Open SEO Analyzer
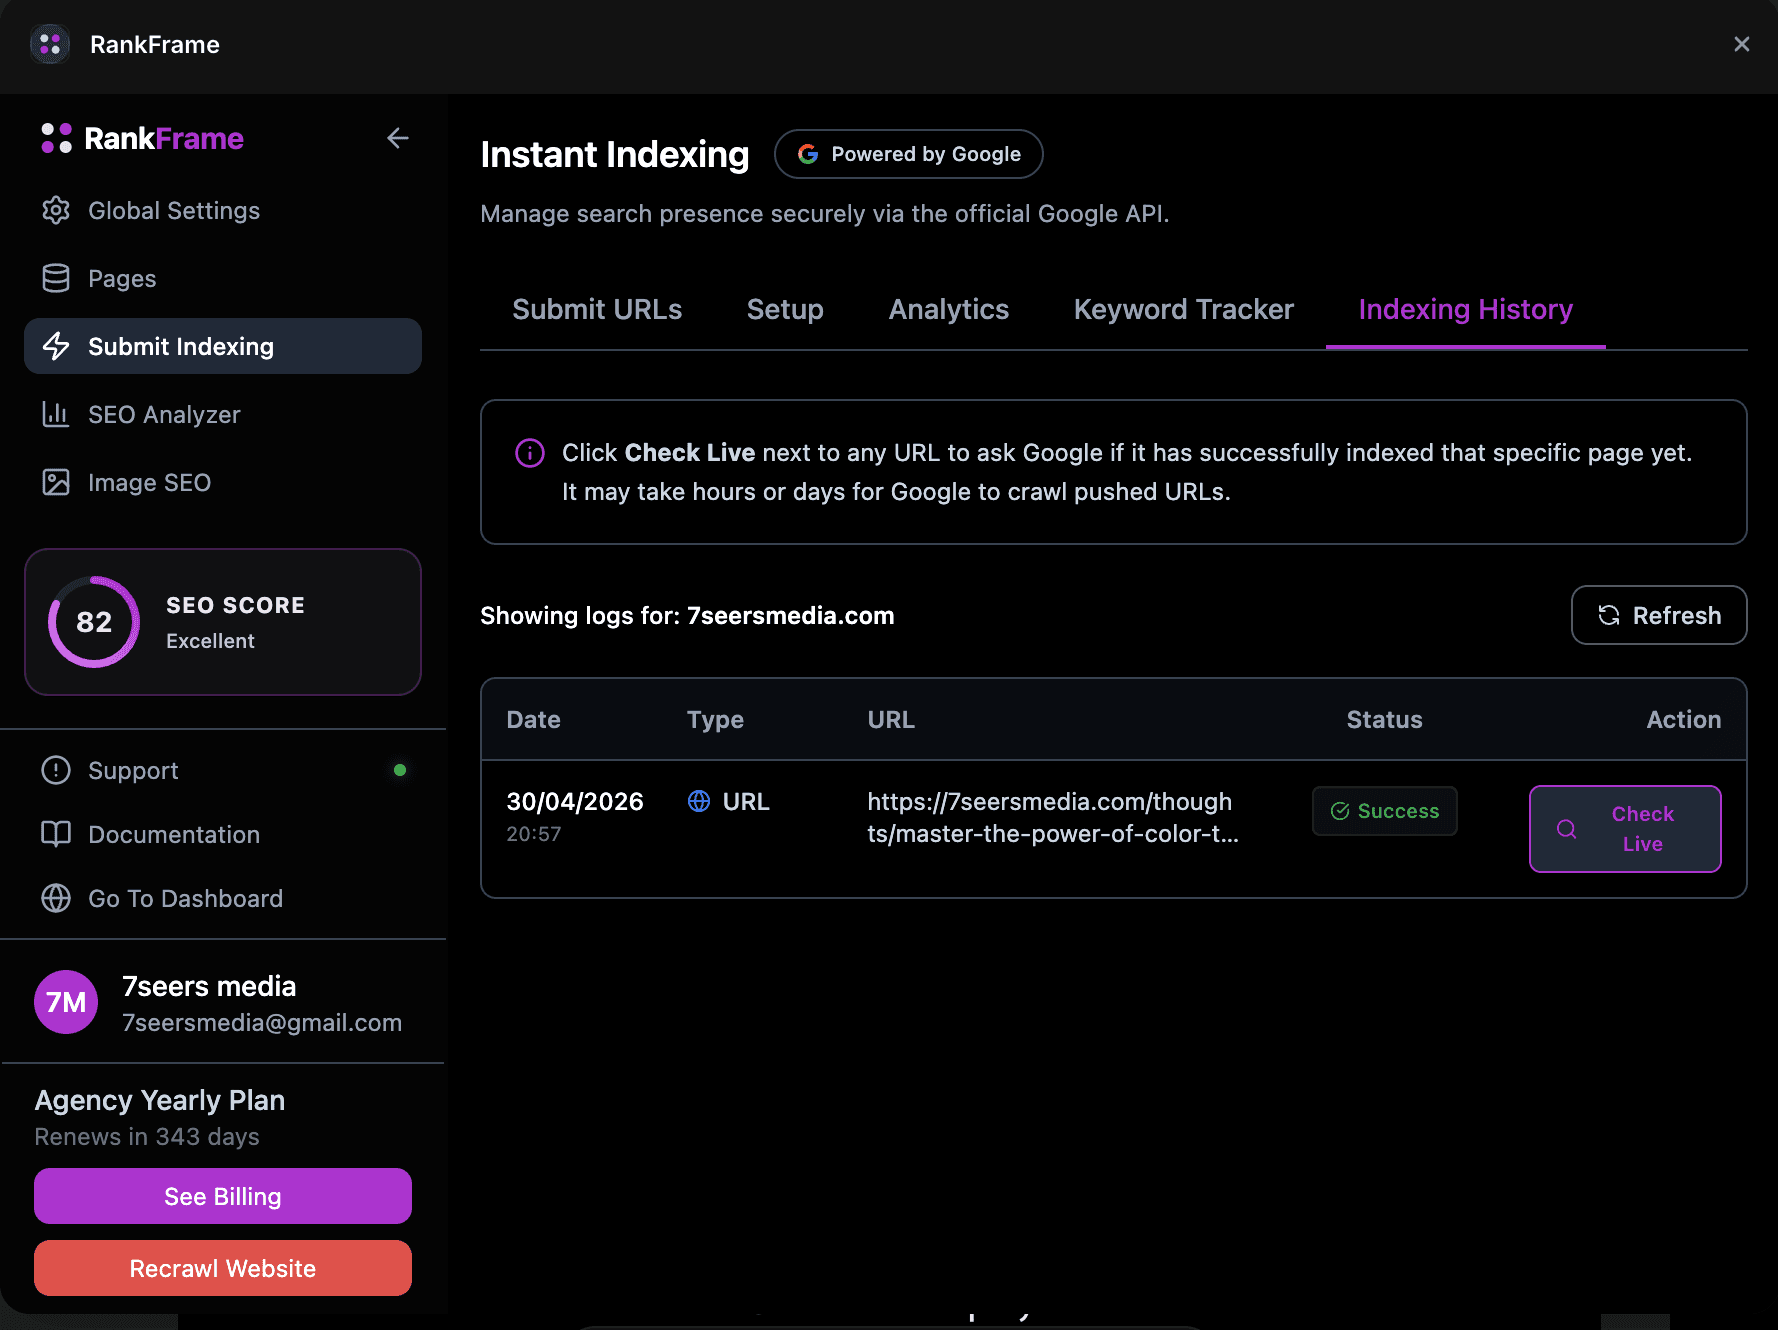 coord(223,414)
